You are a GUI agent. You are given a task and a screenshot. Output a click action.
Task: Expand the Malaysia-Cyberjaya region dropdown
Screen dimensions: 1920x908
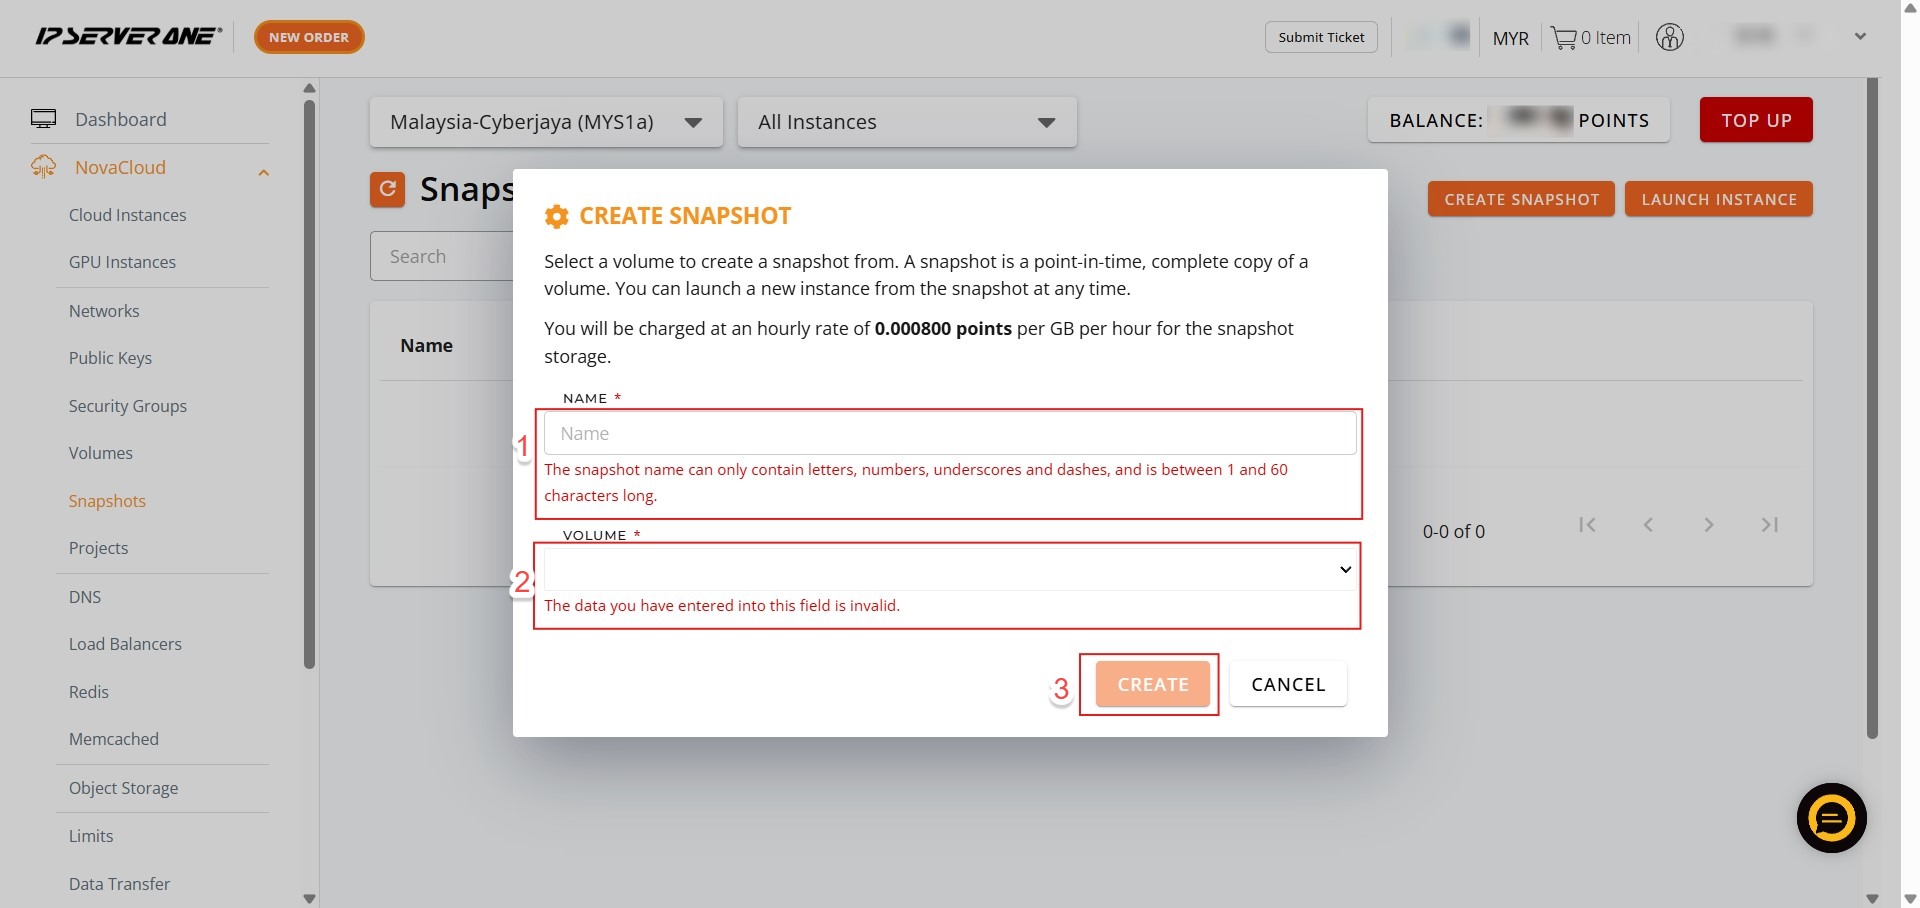click(x=546, y=122)
